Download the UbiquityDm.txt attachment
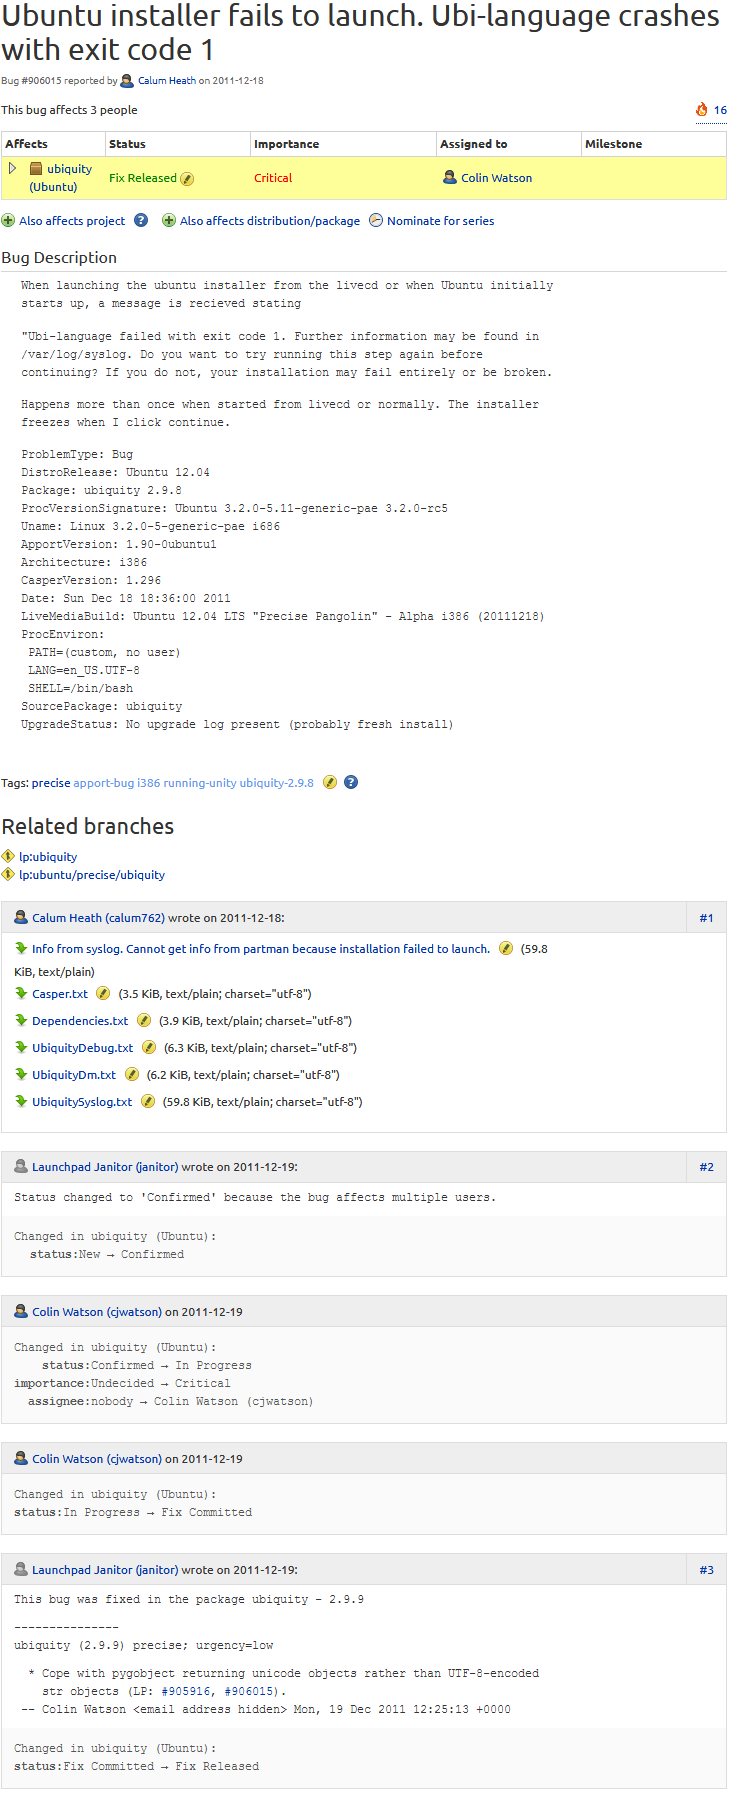This screenshot has height=1795, width=730. 74,1075
